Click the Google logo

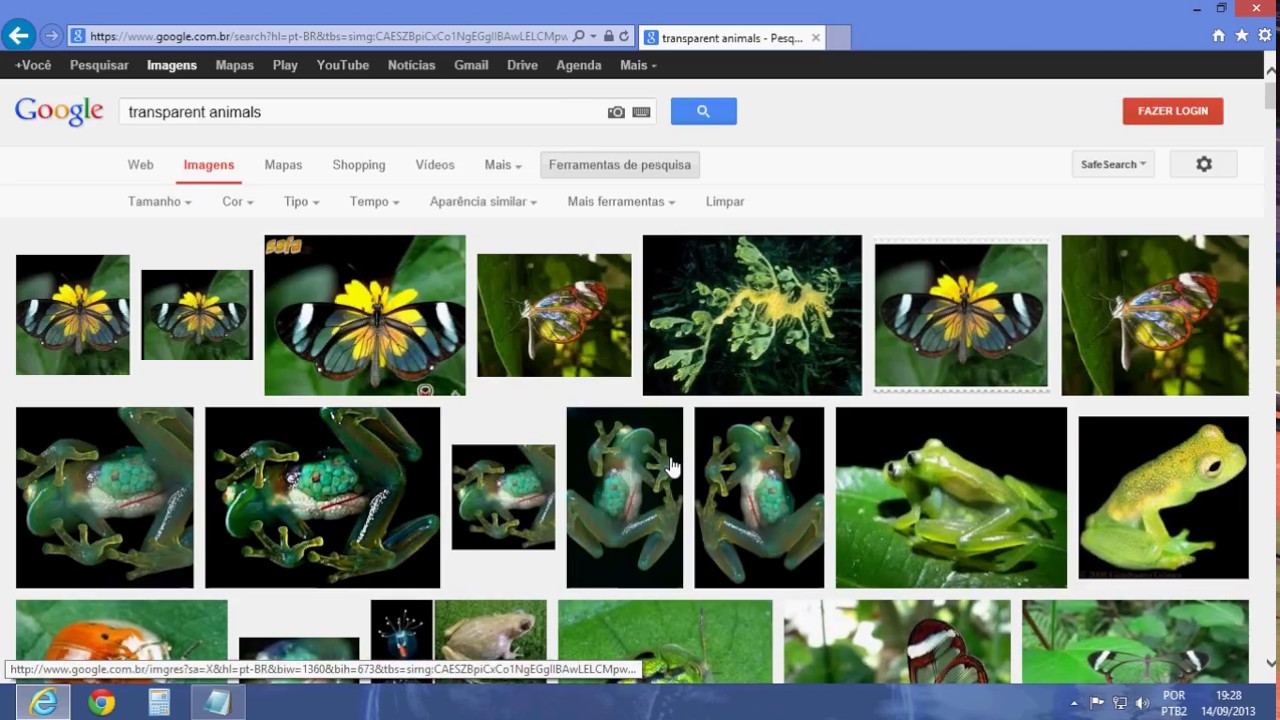pos(59,111)
